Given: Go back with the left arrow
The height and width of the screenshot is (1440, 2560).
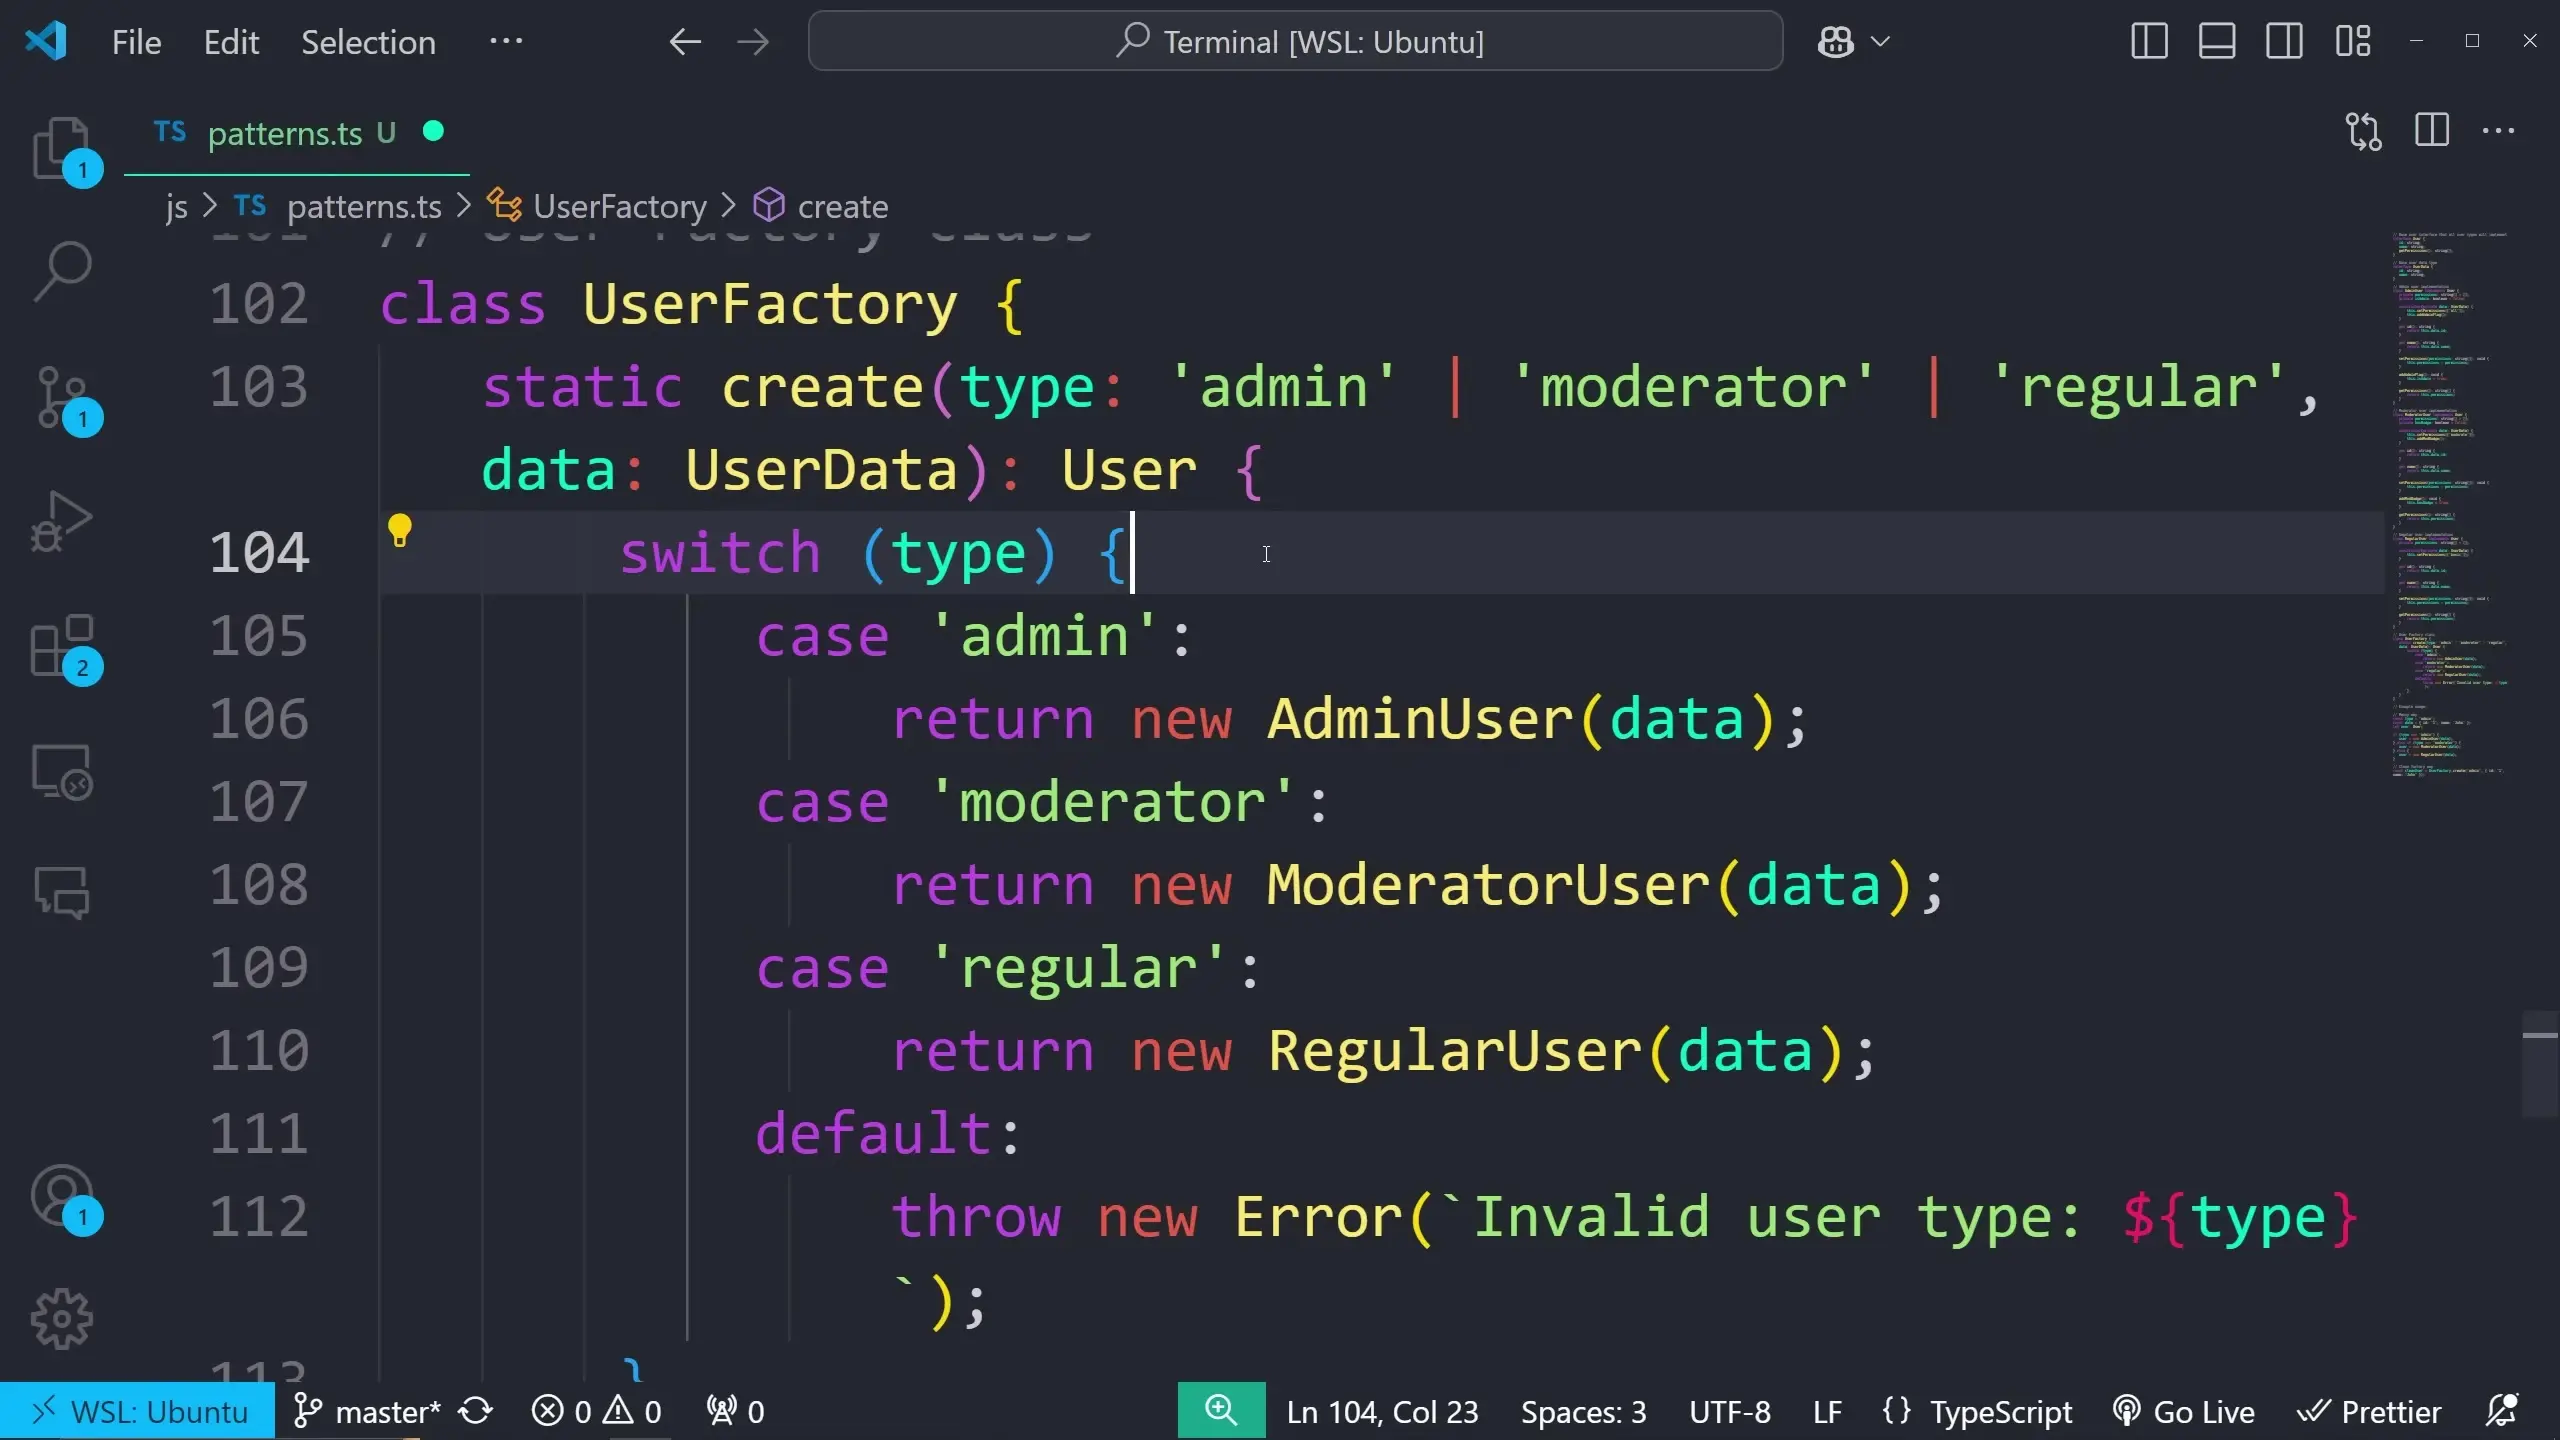Looking at the screenshot, I should [685, 42].
